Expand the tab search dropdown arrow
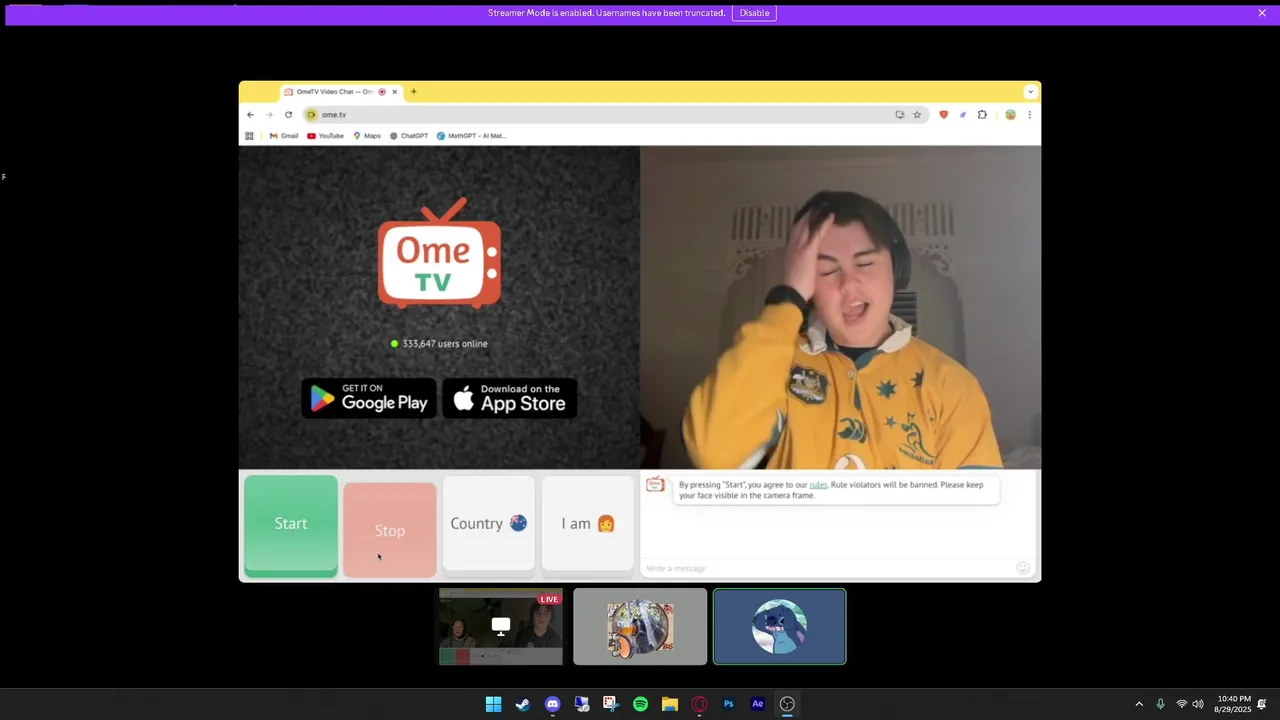Screen dimensions: 1280x720 [x=1030, y=92]
